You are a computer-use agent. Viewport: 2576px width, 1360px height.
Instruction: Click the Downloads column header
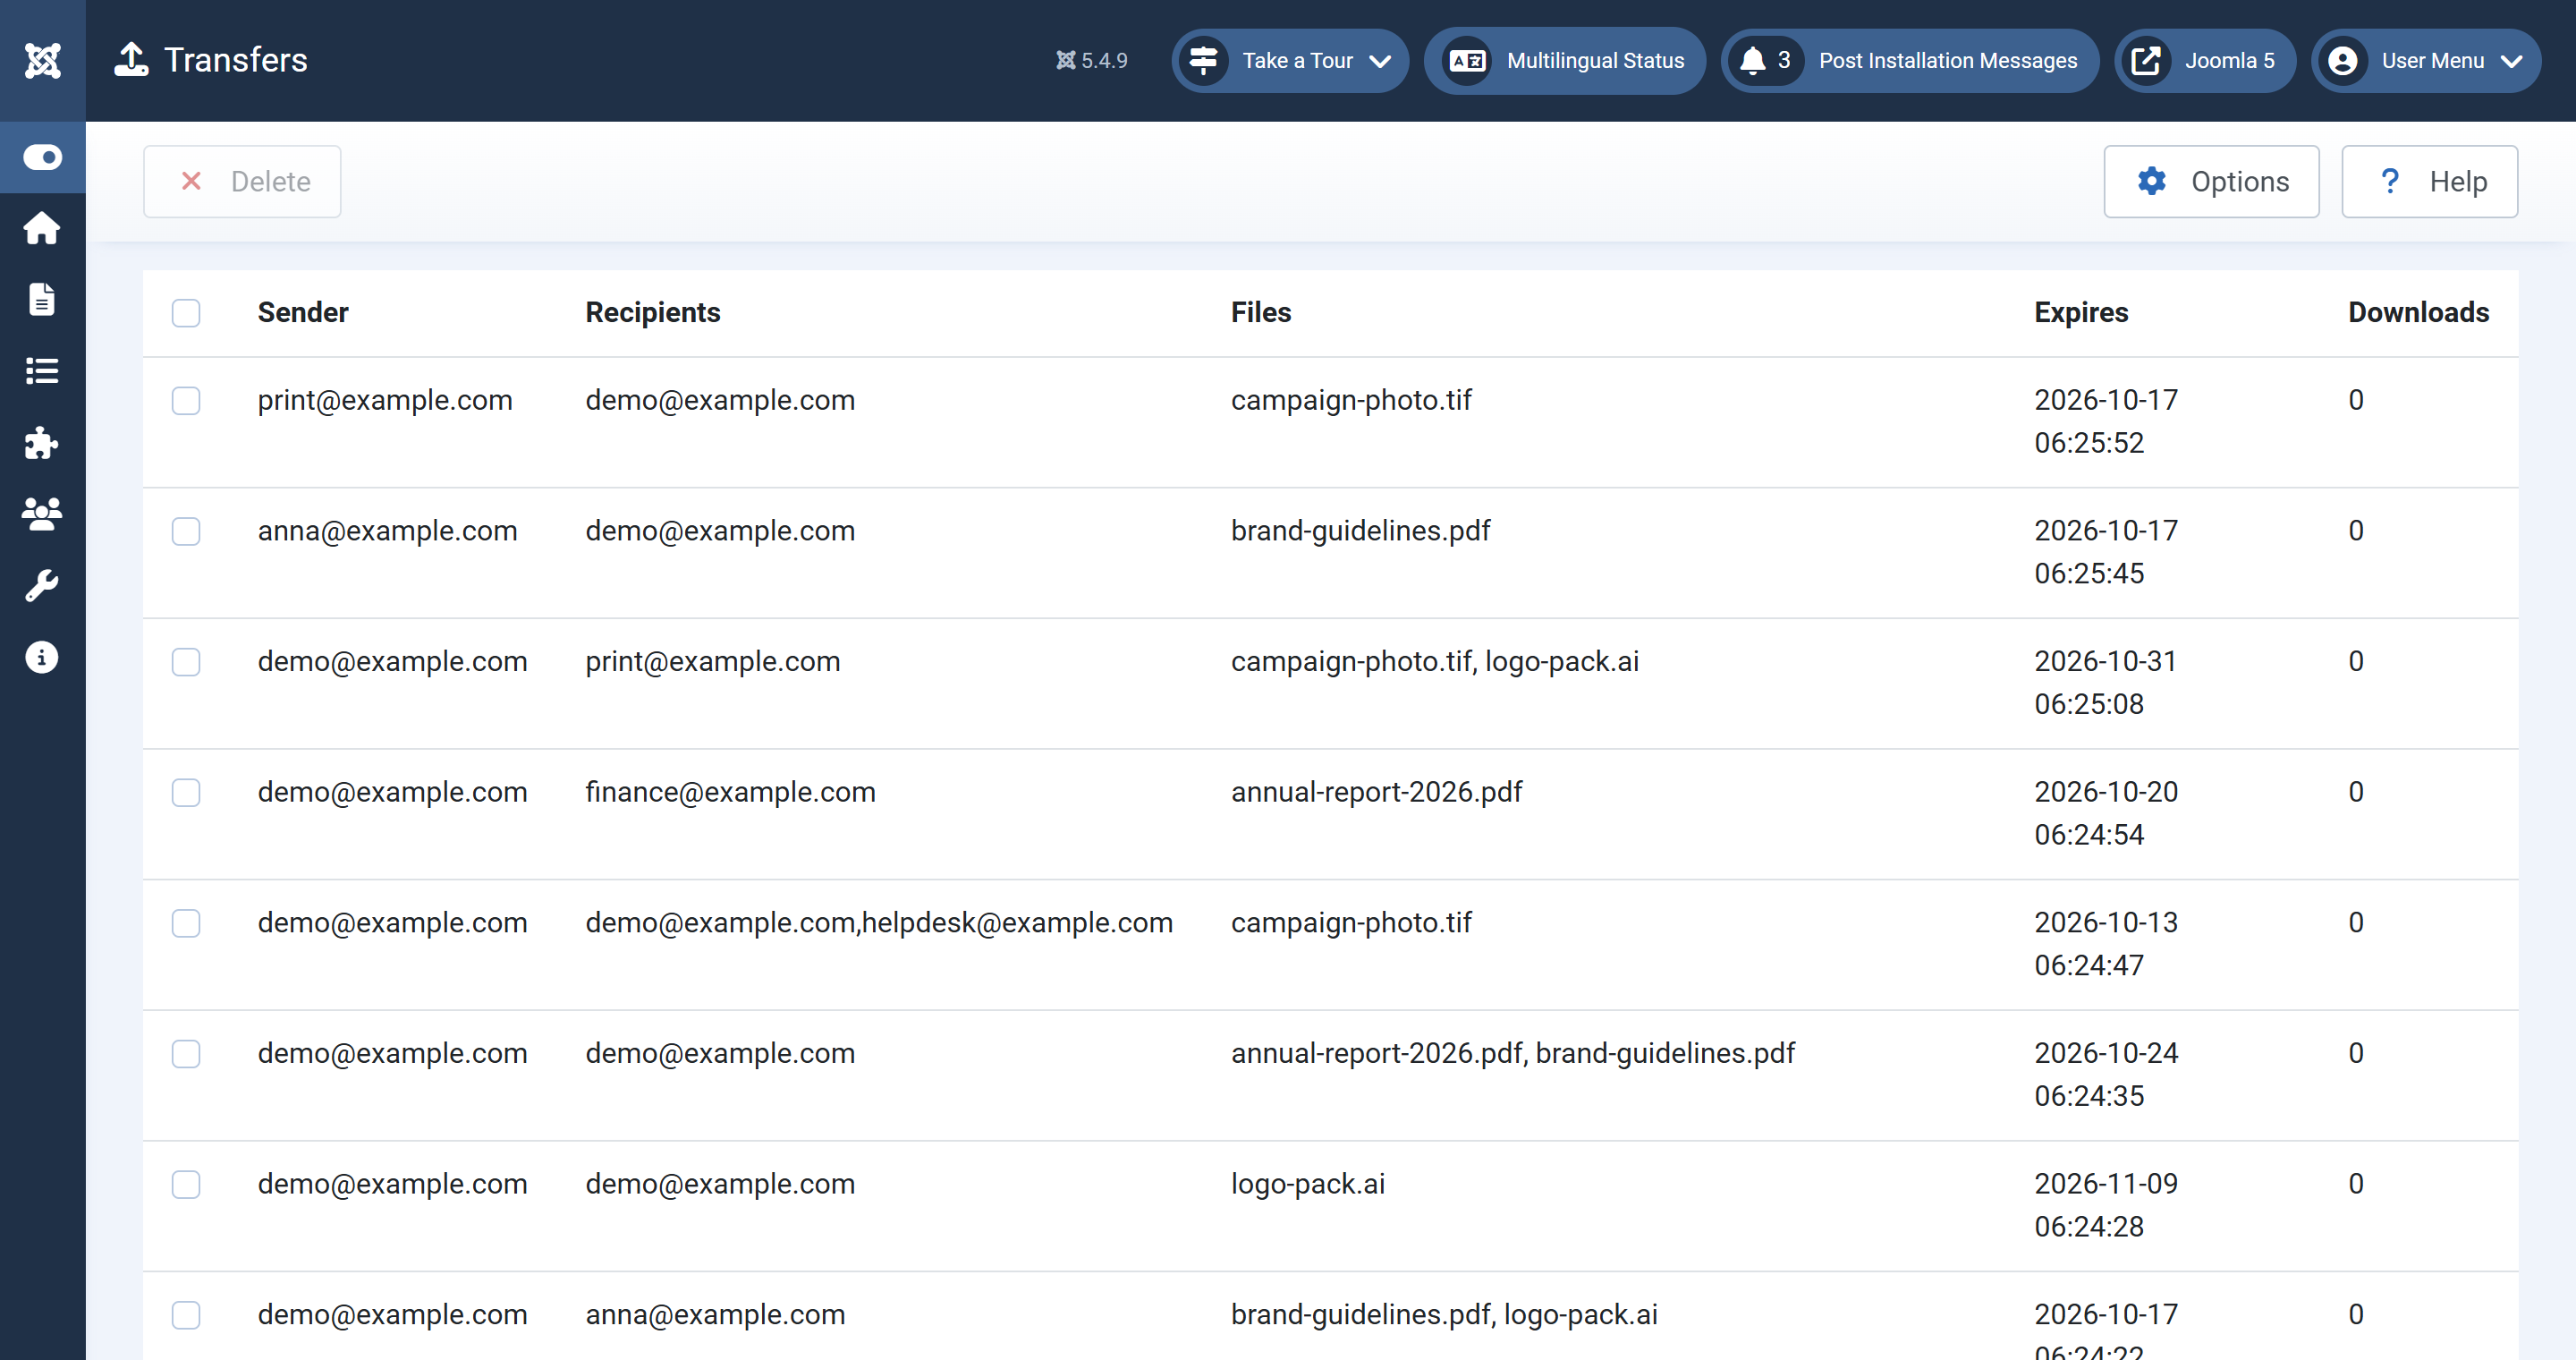(2418, 313)
